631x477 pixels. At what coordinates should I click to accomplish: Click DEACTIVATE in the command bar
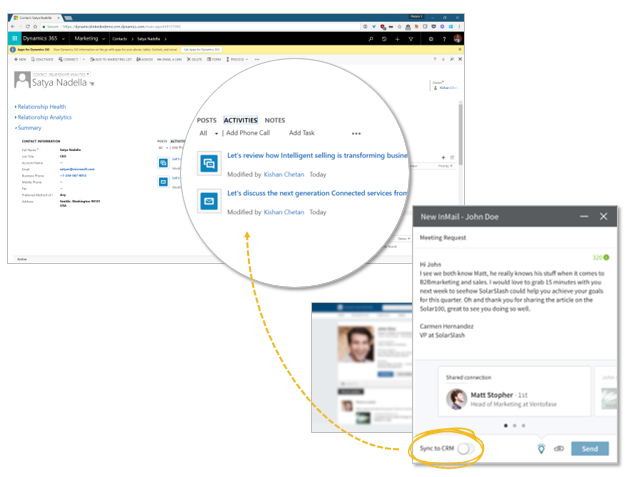tap(42, 59)
